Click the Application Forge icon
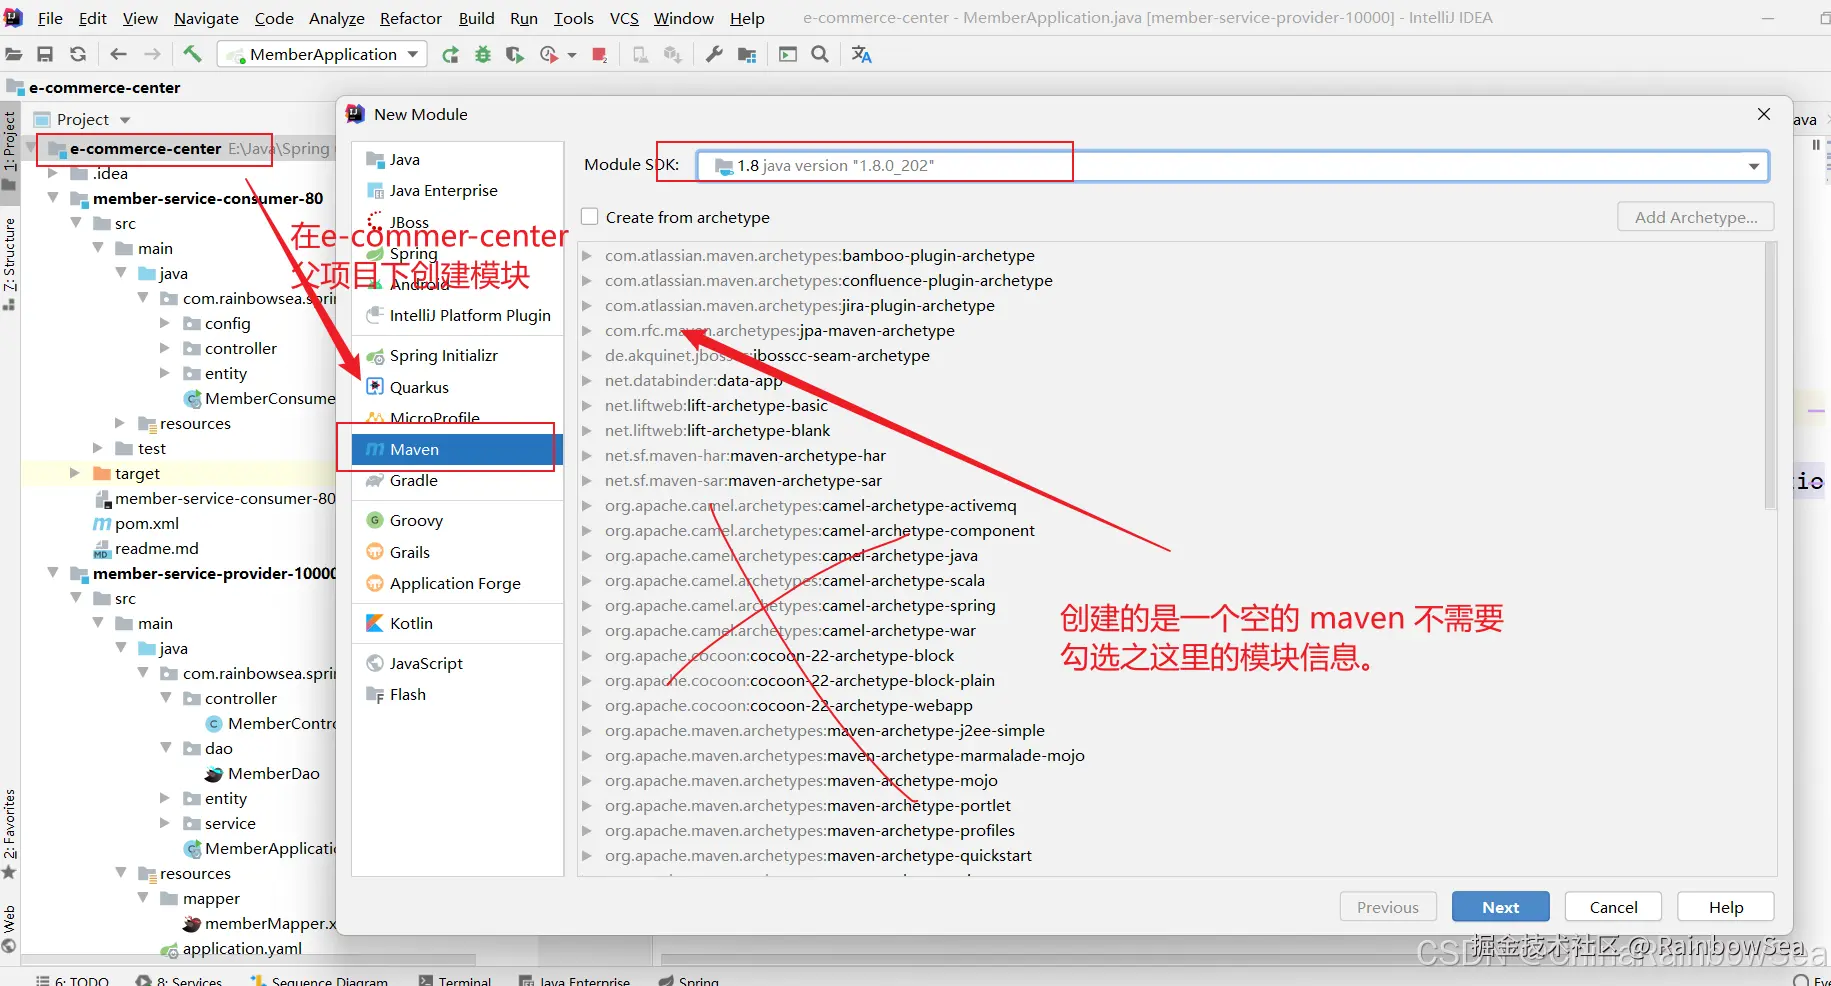Viewport: 1831px width, 986px height. pyautogui.click(x=375, y=583)
